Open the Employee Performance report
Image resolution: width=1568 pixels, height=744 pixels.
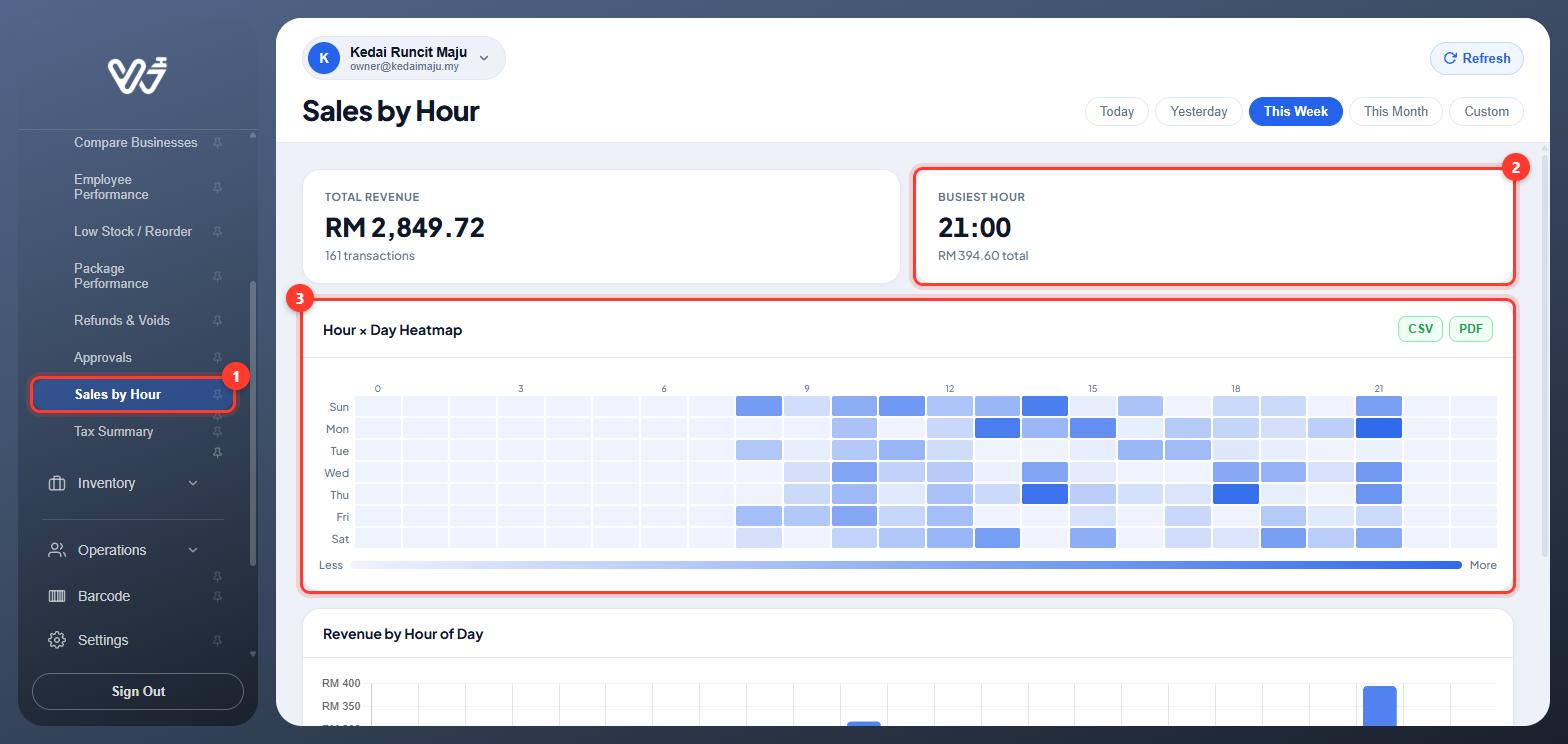click(x=111, y=187)
